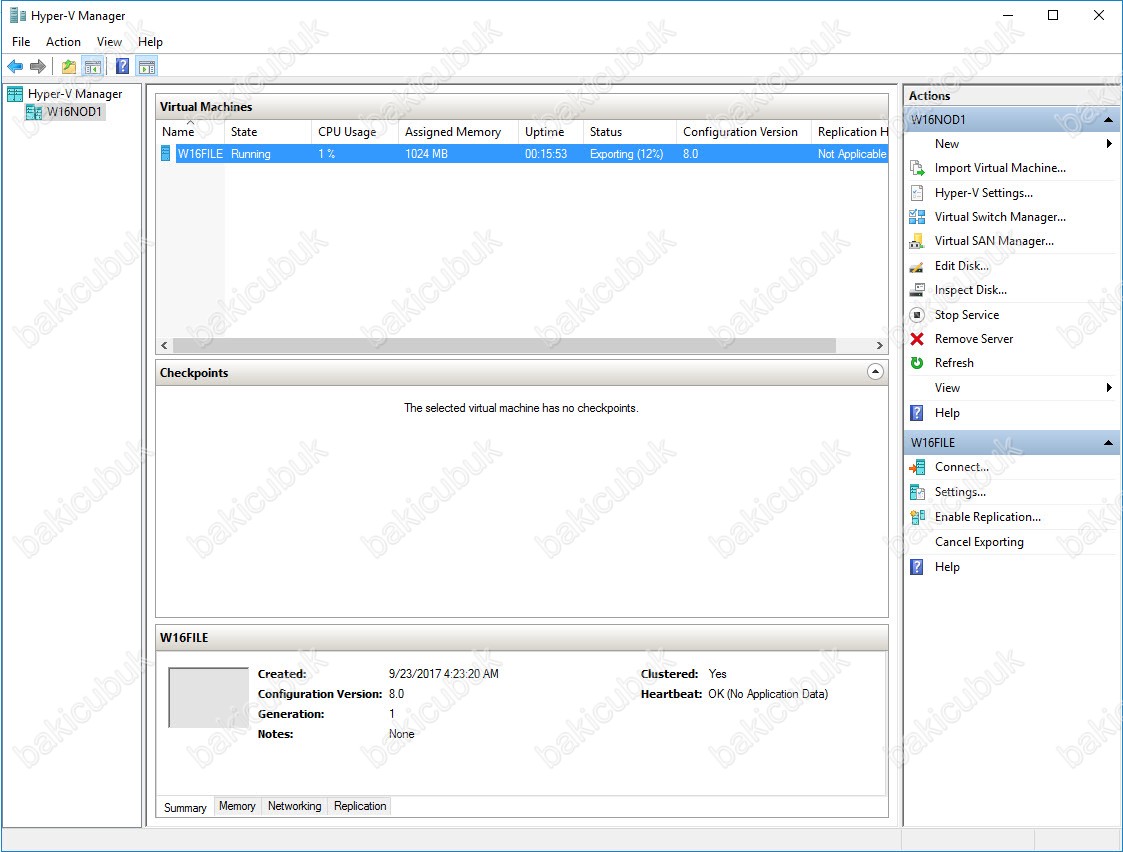Switch to the Replication tab
This screenshot has height=852, width=1123.
tap(360, 806)
